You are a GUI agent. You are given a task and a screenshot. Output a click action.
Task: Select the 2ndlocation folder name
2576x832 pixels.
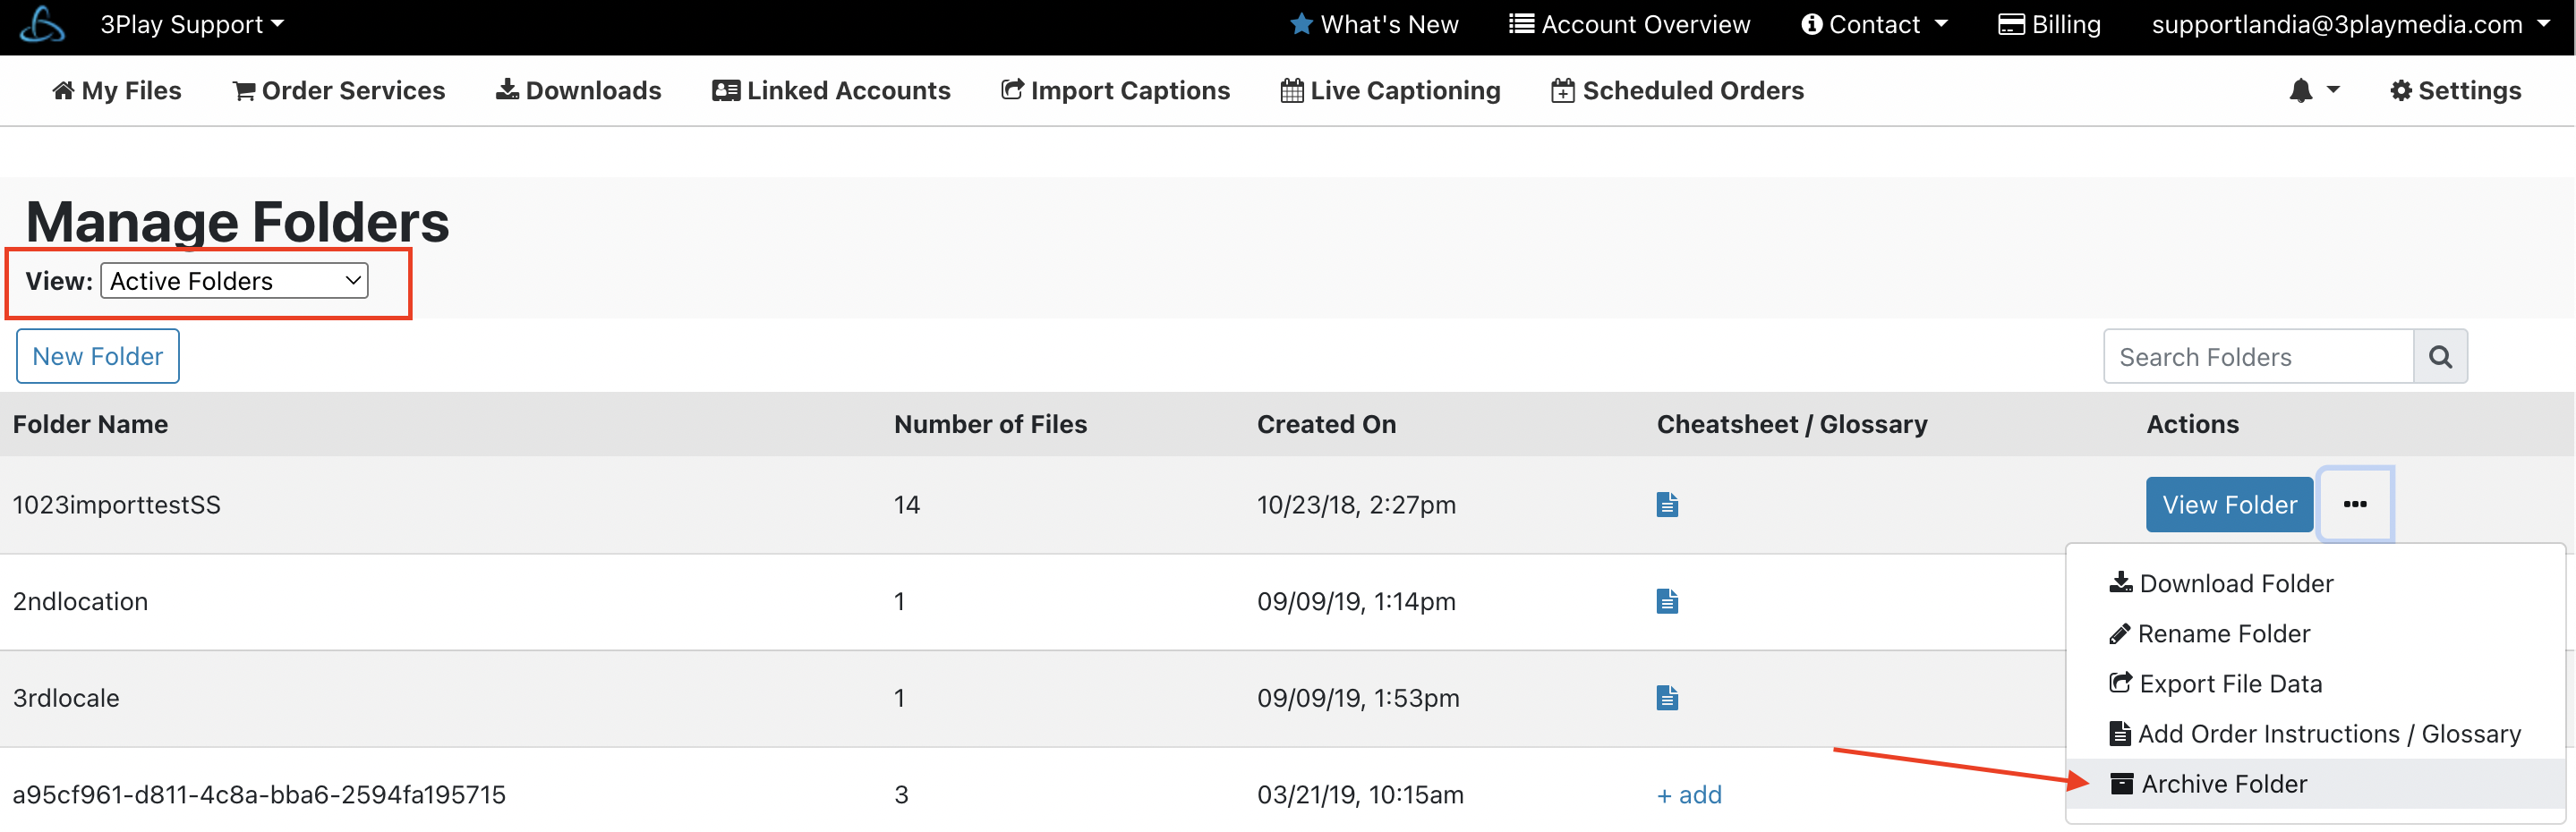80,601
